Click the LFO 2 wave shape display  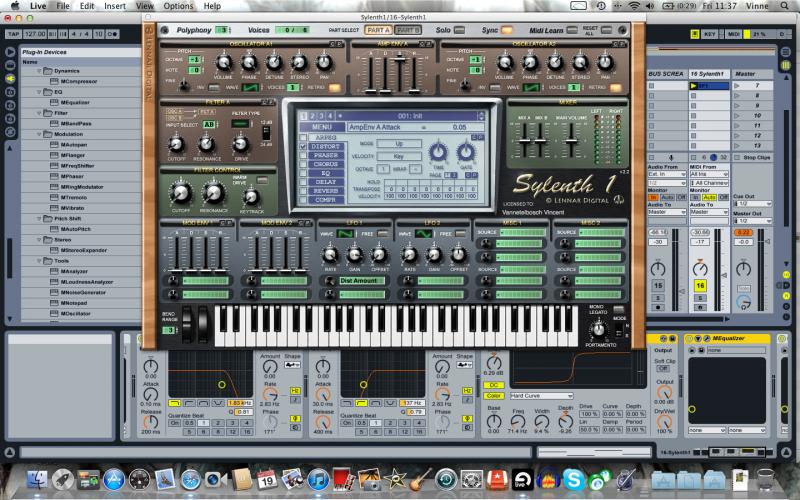[x=423, y=234]
